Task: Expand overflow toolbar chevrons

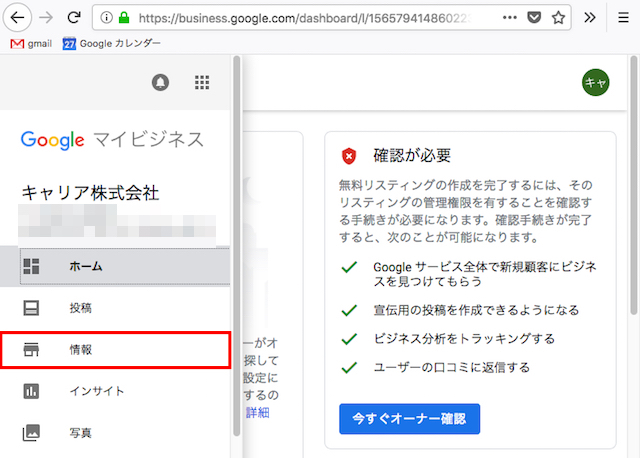Action: [589, 18]
